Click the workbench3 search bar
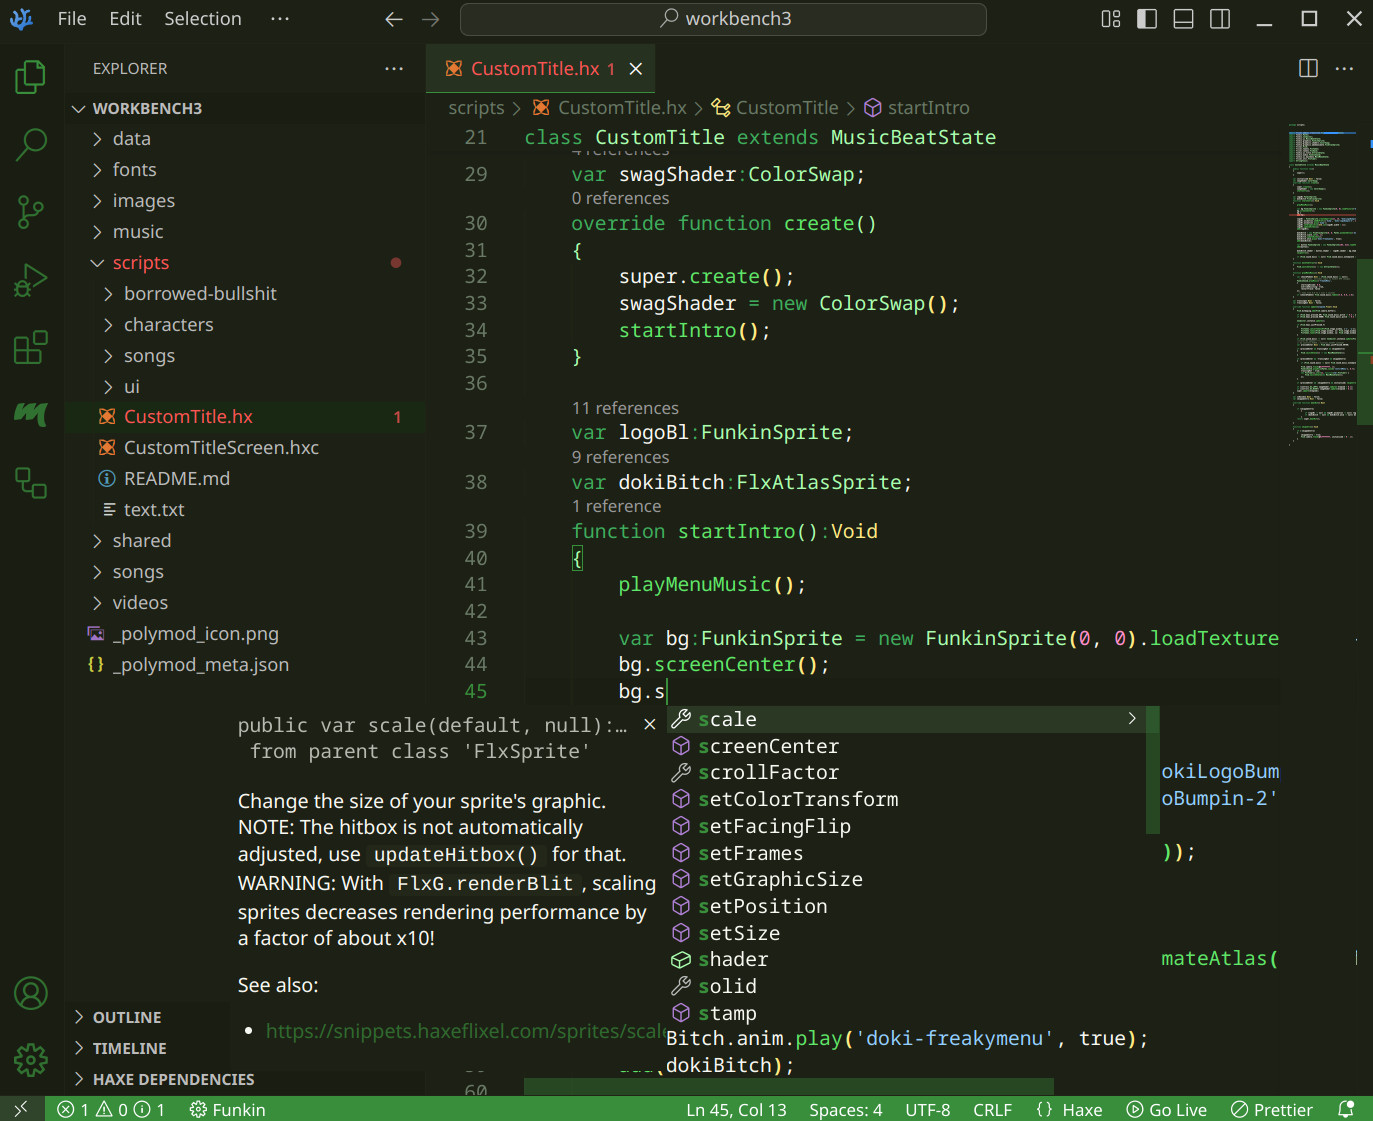 [x=722, y=19]
